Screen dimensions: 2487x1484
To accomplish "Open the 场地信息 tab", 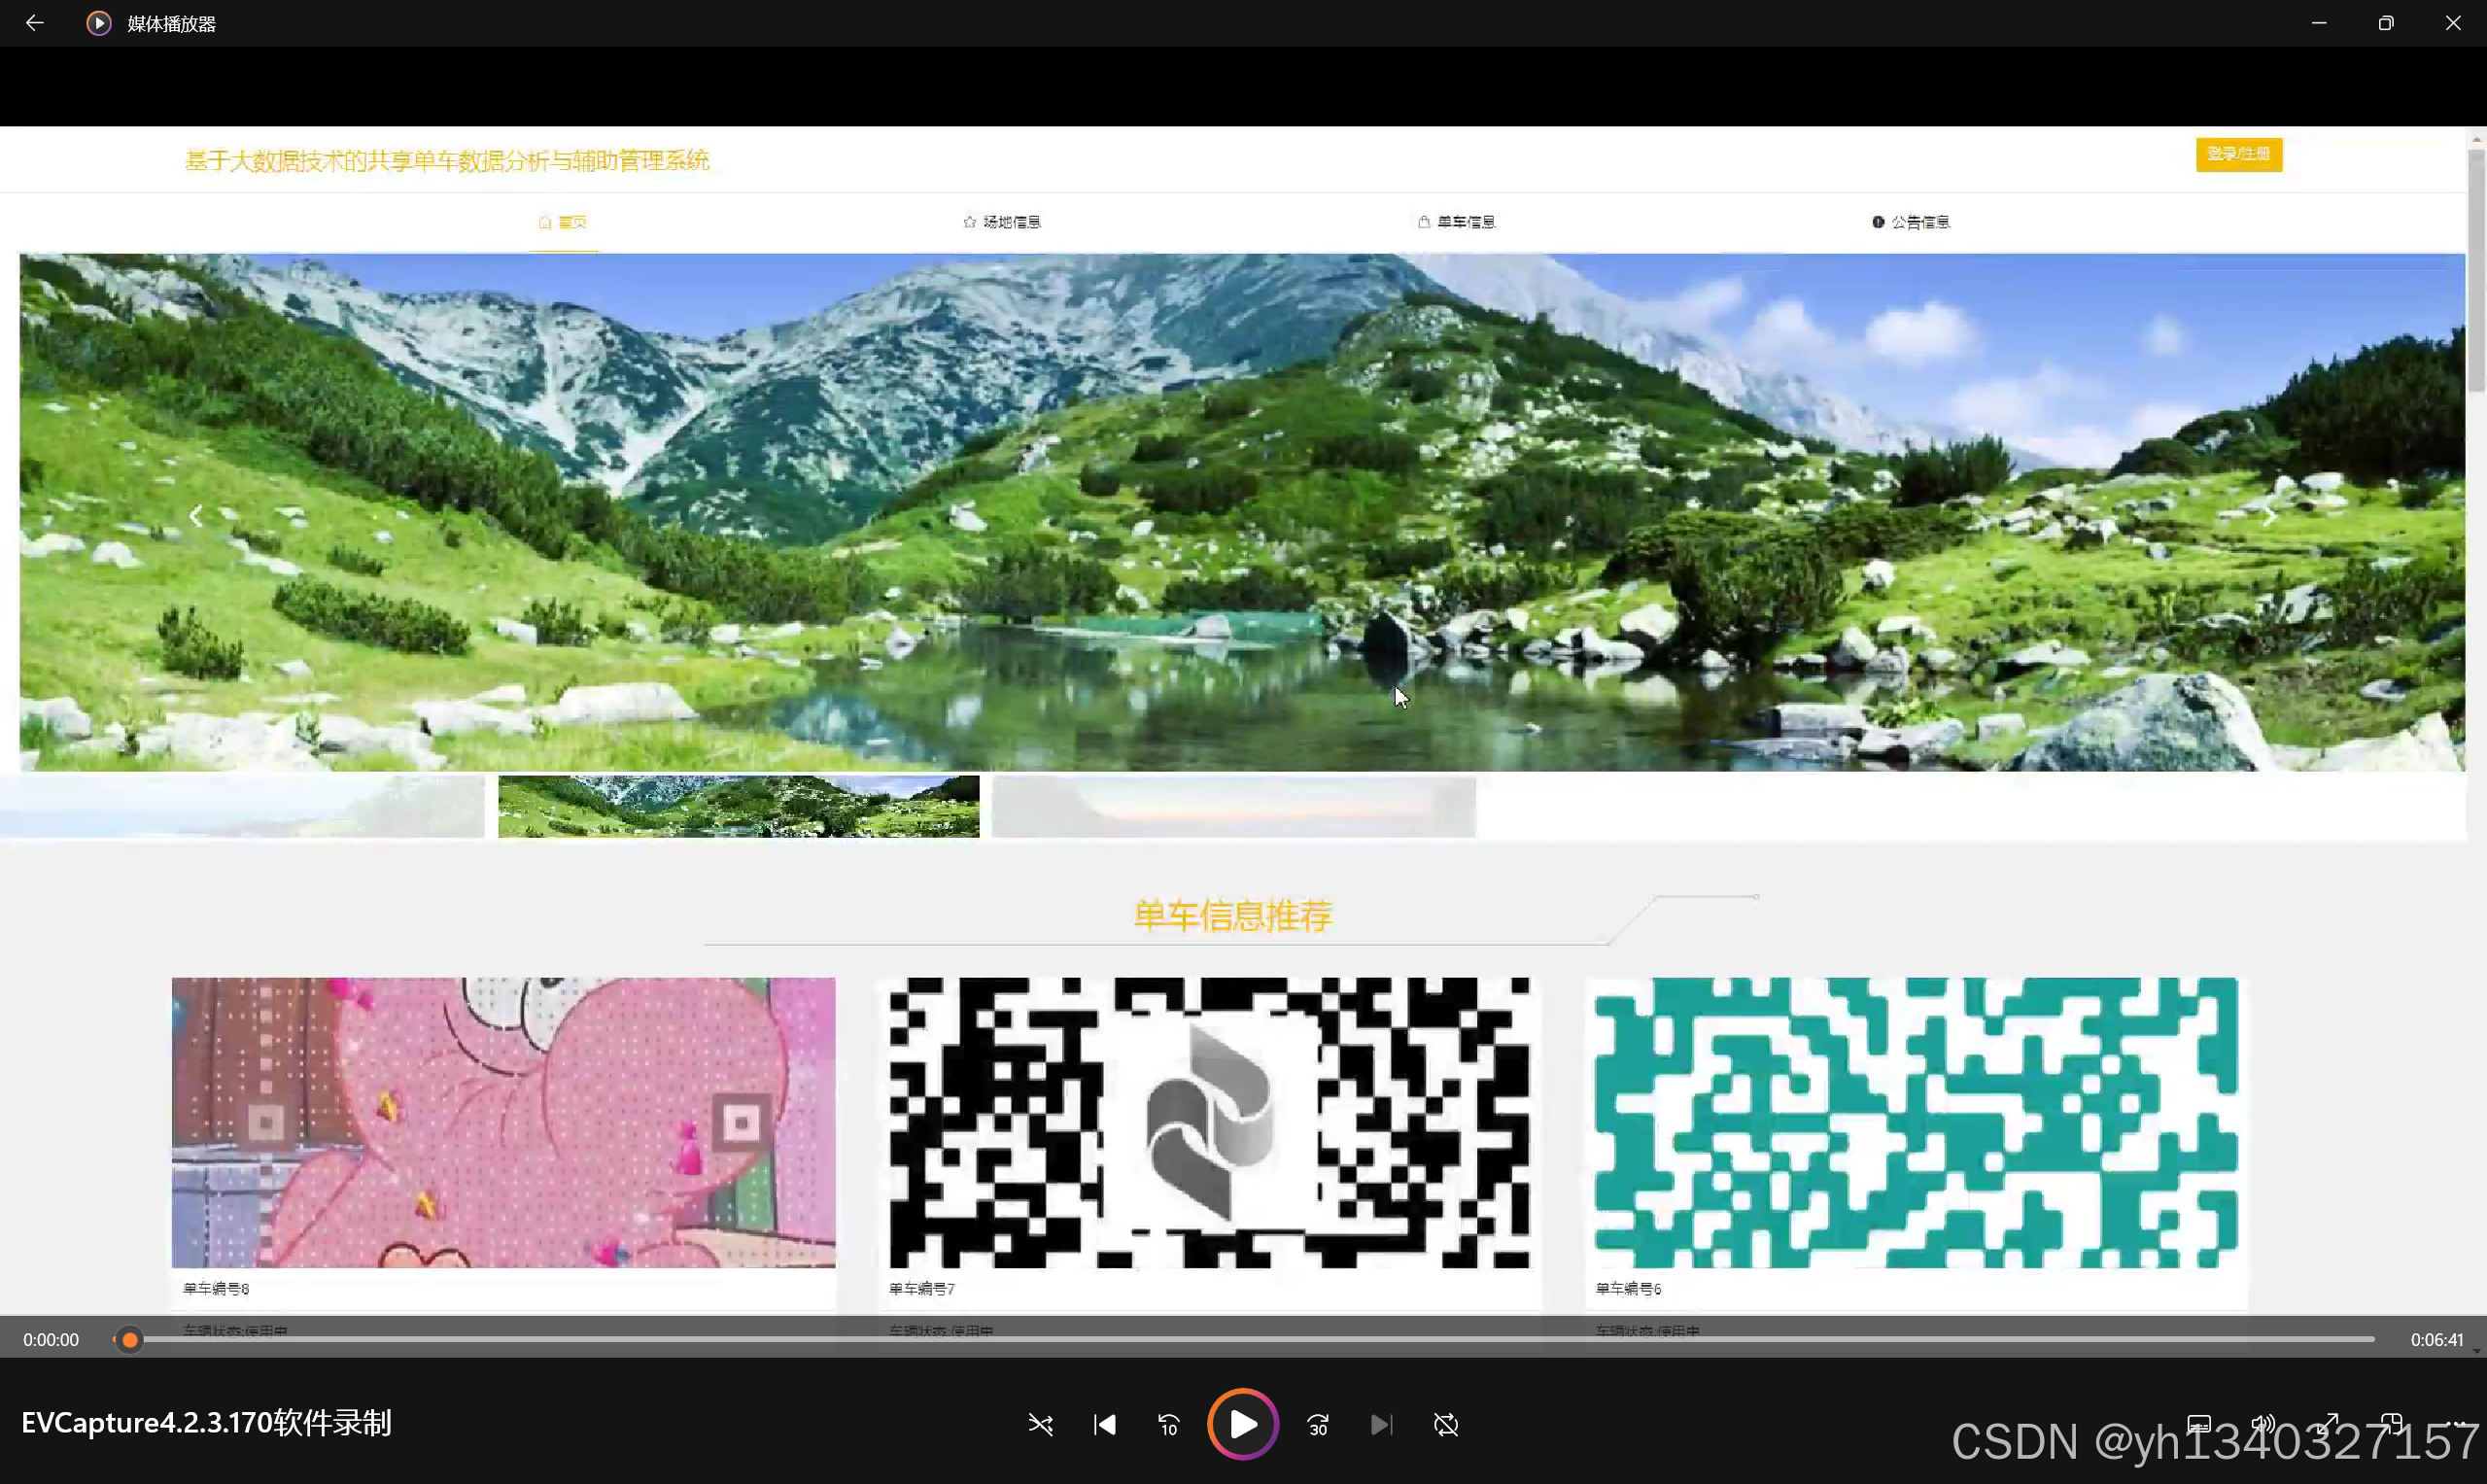I will coord(1002,222).
